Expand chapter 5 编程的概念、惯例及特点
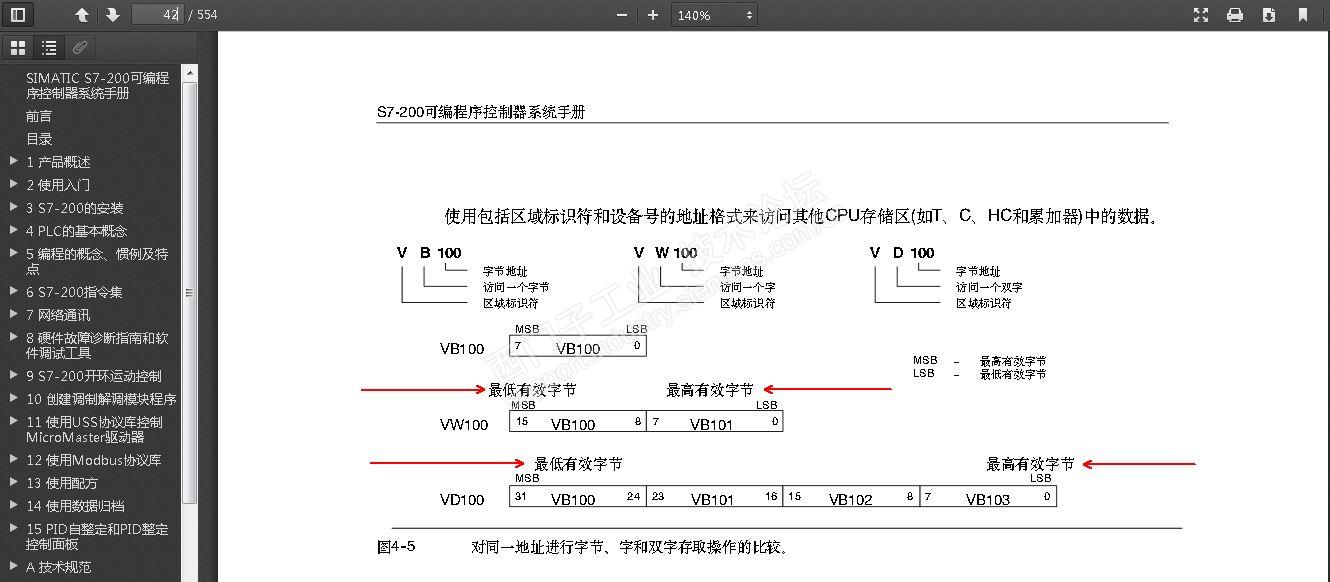Screen dimensions: 1330x582 pyautogui.click(x=14, y=253)
